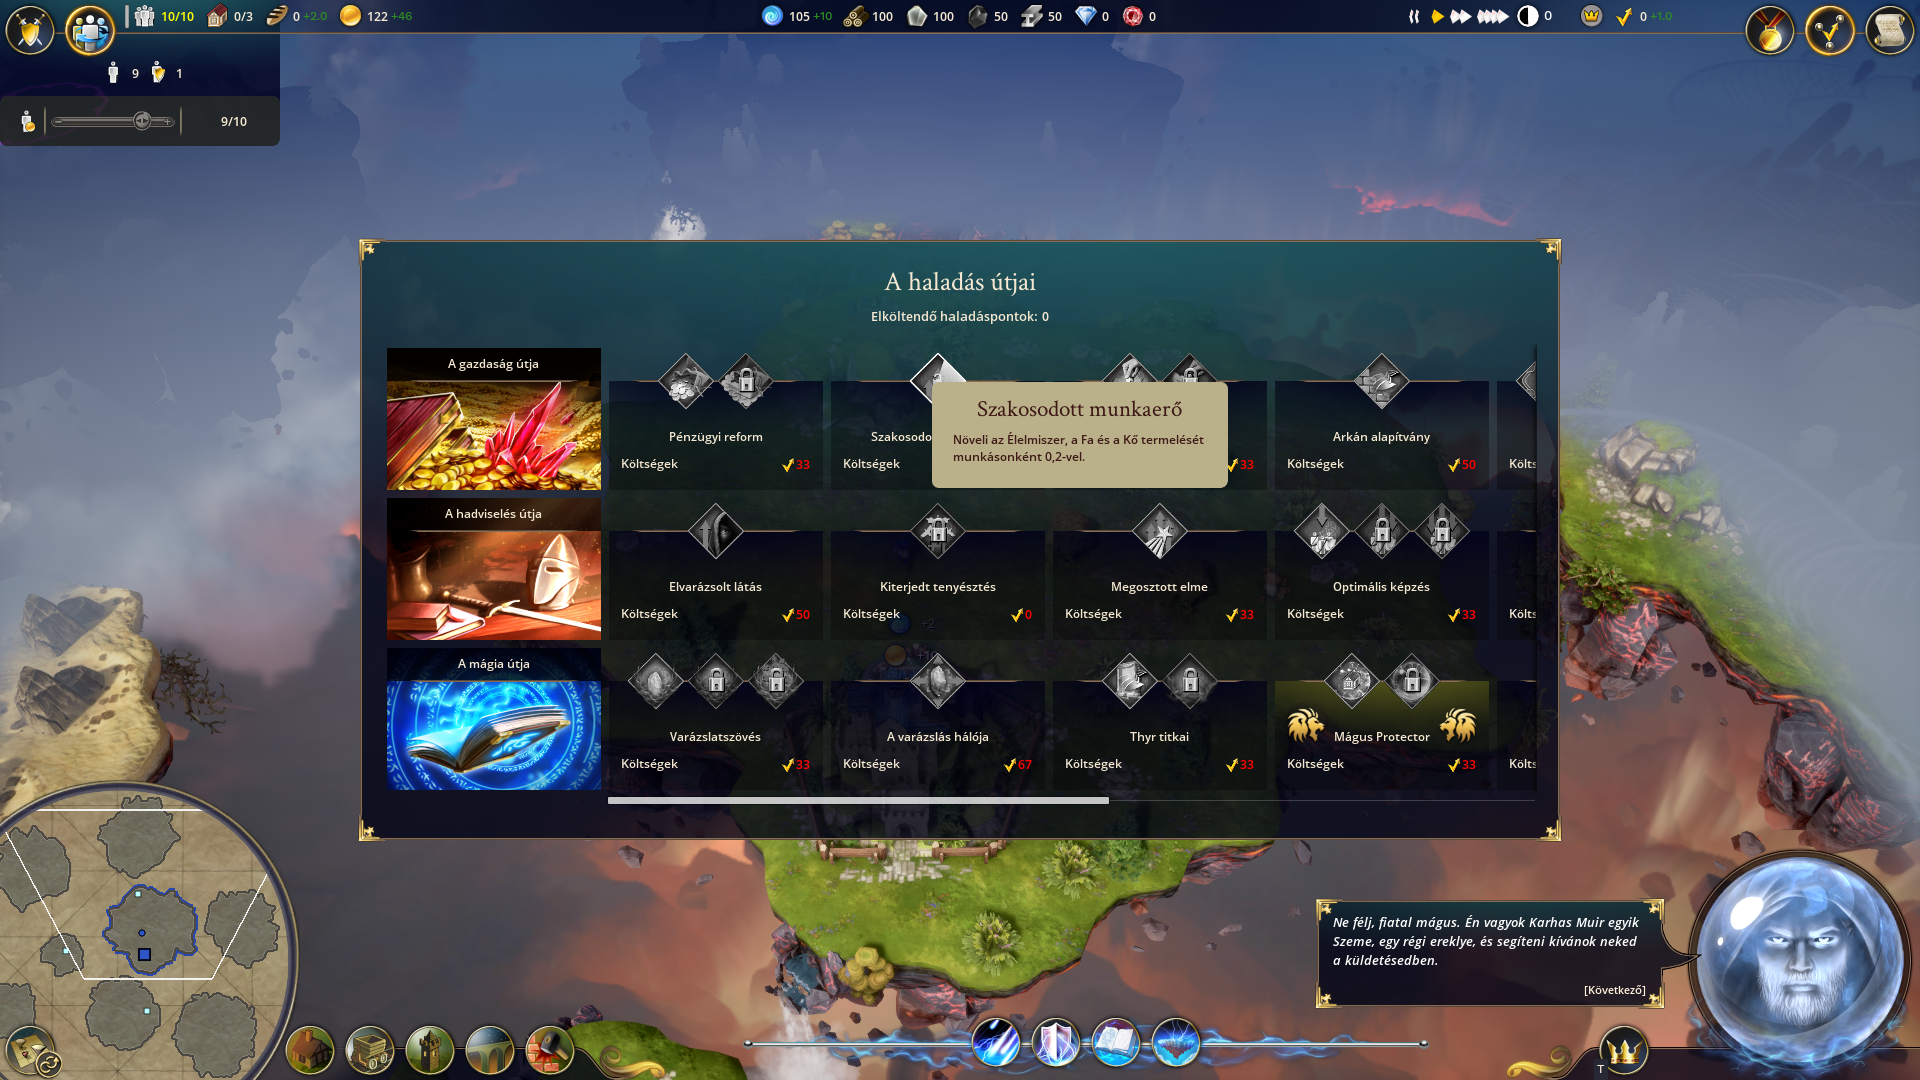The height and width of the screenshot is (1080, 1920).
Task: Set game speed to fastest
Action: [x=1492, y=16]
